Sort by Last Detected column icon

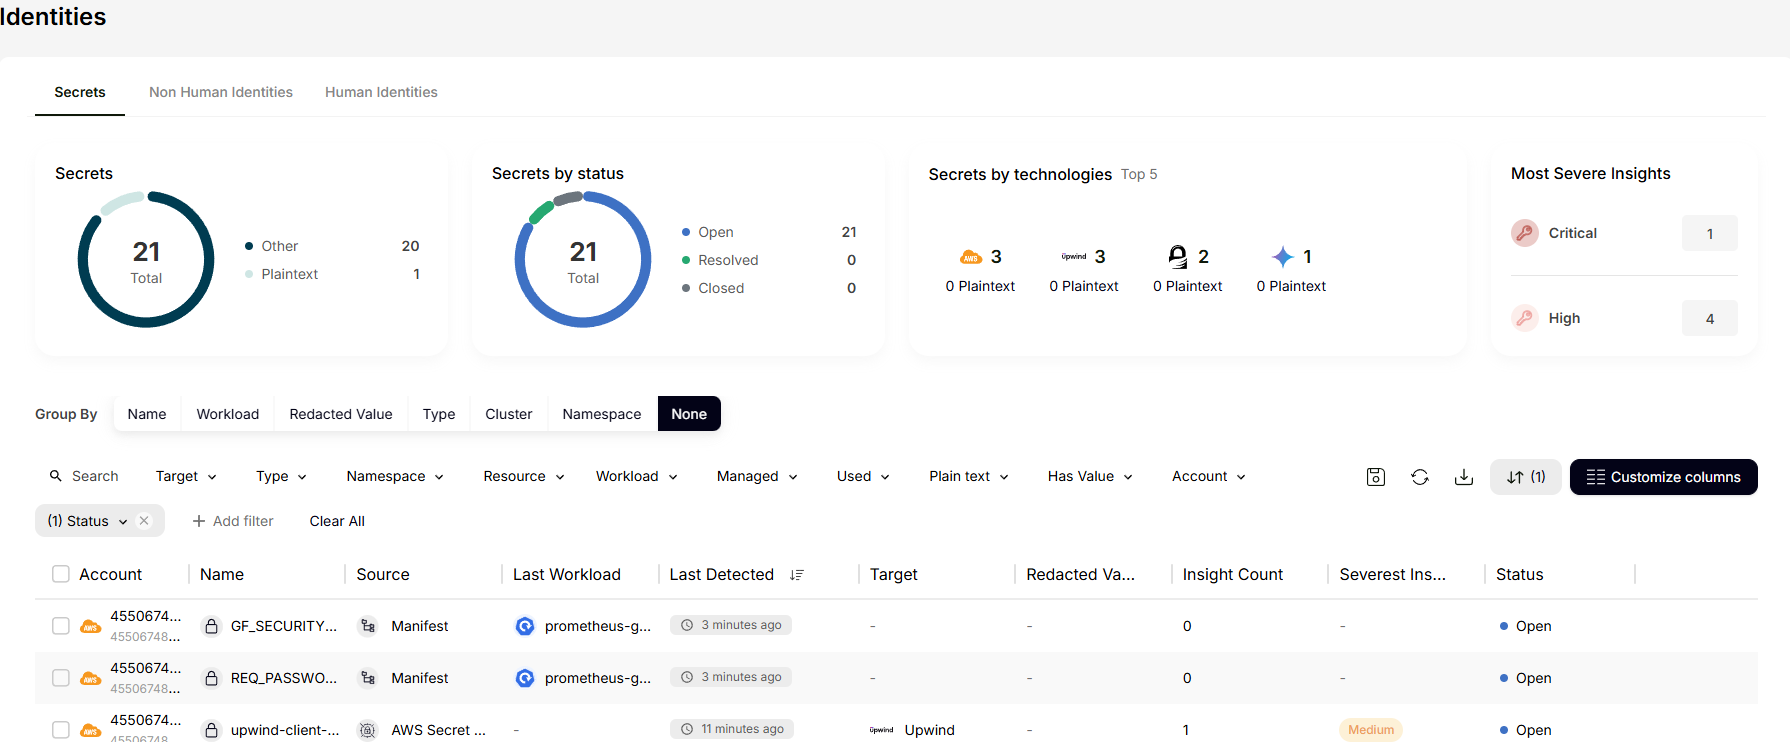796,575
